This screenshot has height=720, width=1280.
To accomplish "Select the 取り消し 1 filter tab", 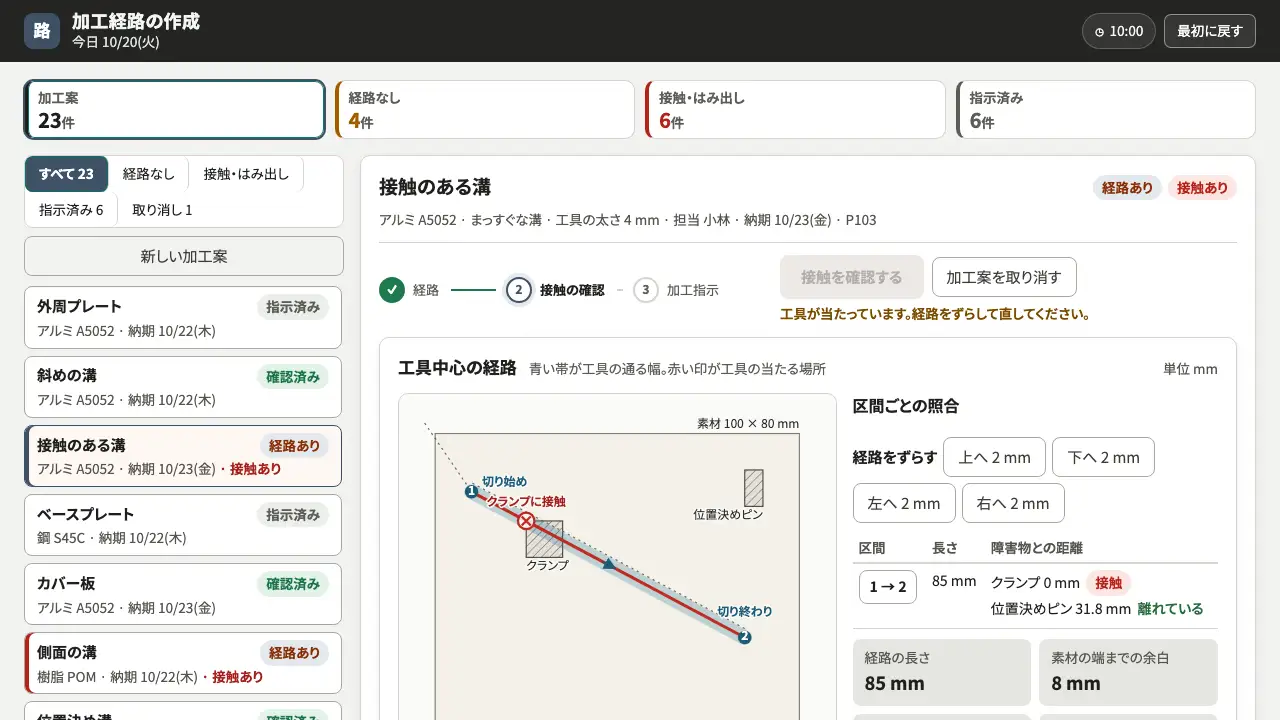I will click(162, 210).
